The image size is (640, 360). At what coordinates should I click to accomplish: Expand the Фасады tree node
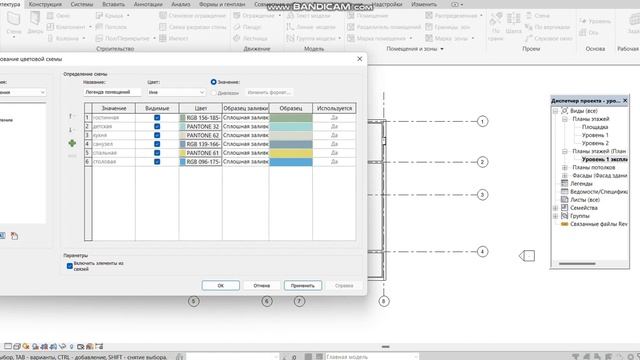point(564,176)
